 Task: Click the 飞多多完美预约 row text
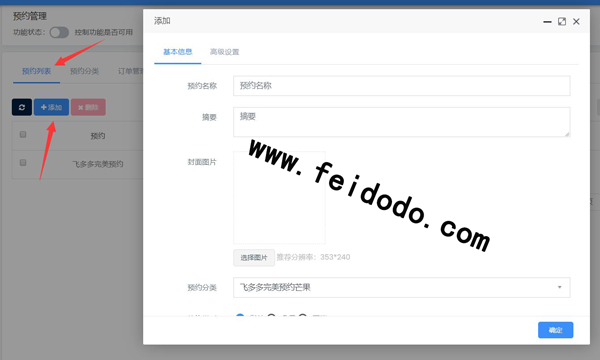[98, 164]
